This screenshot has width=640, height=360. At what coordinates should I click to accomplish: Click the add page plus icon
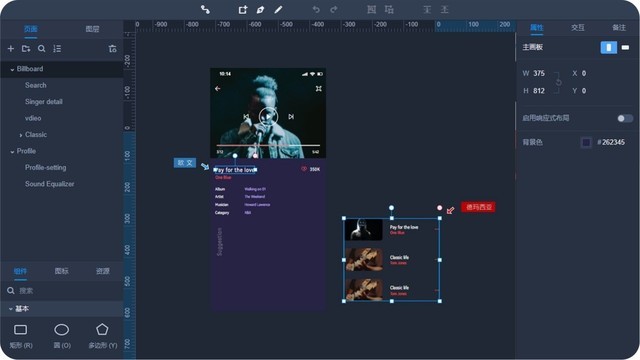tap(11, 49)
